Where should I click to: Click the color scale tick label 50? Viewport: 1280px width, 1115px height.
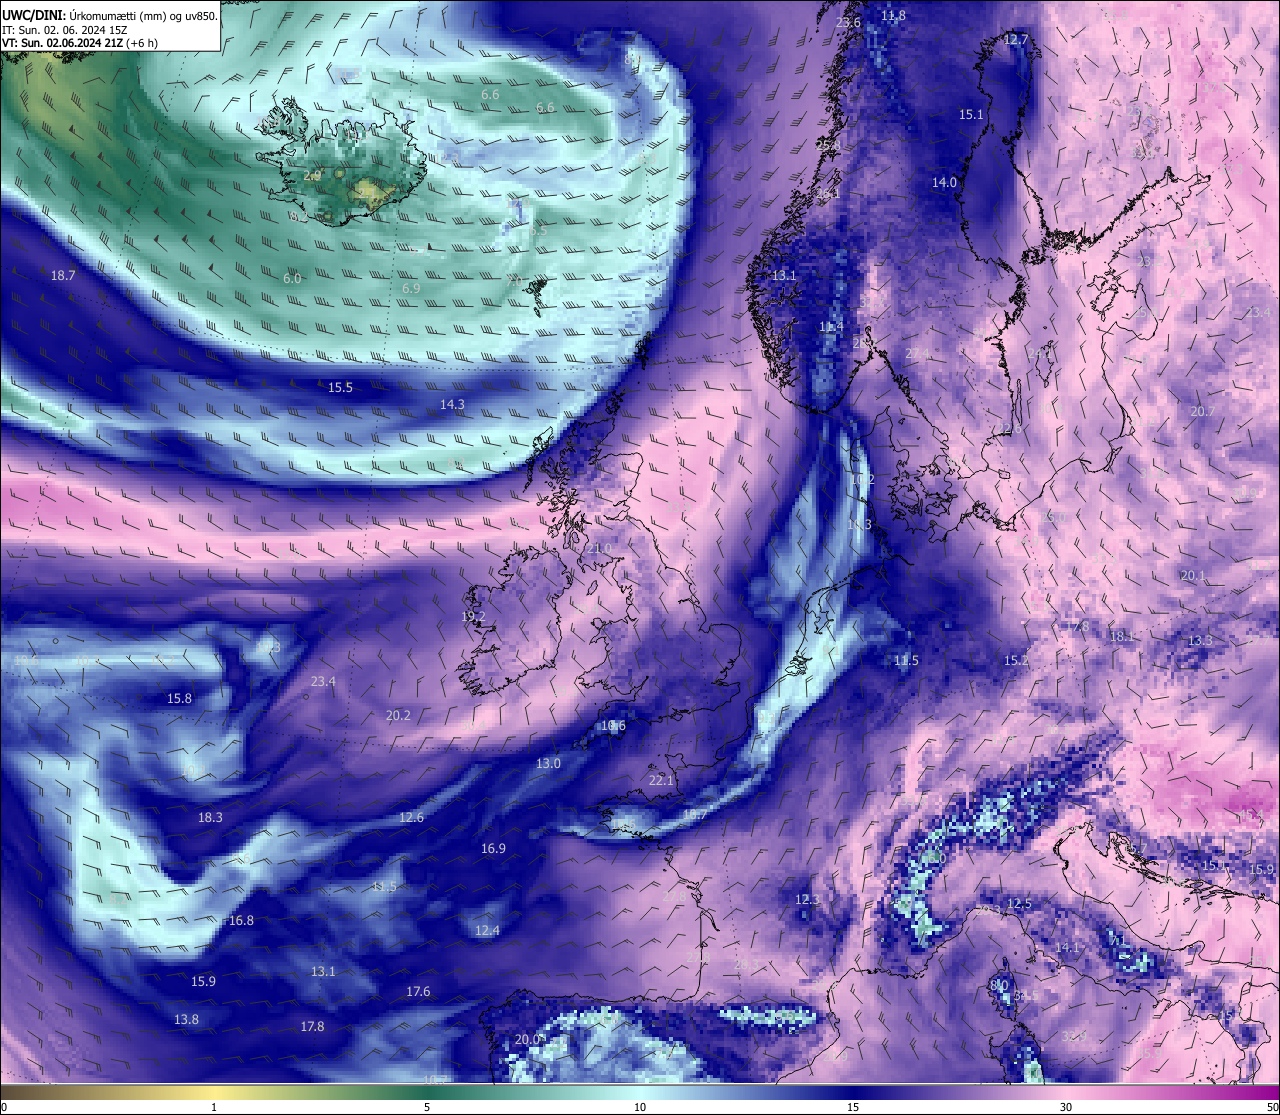(1272, 1107)
